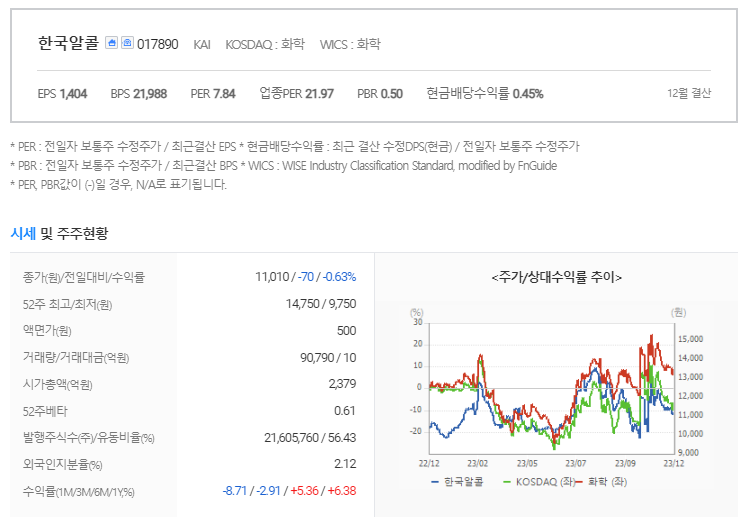Click the BPS 21,988 value
Viewport: 743px width, 517px height.
coord(138,93)
